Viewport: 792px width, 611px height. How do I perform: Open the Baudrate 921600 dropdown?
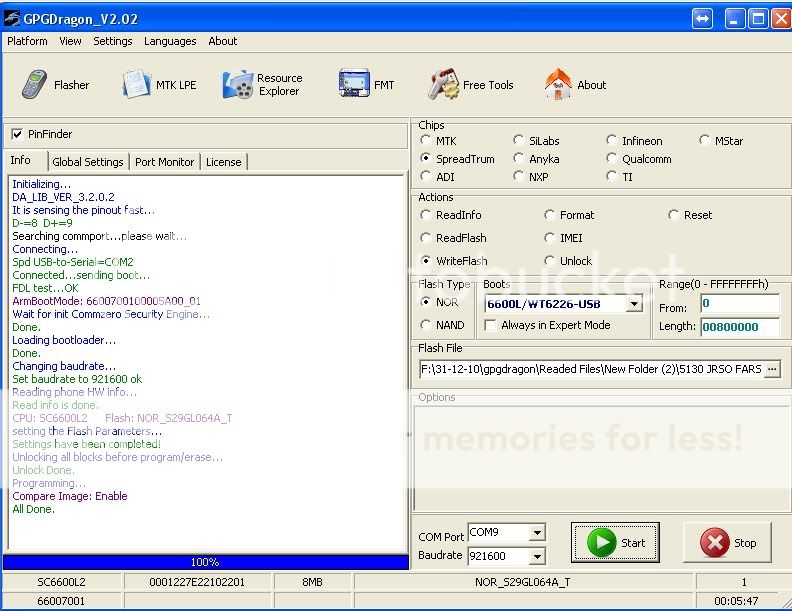click(537, 556)
